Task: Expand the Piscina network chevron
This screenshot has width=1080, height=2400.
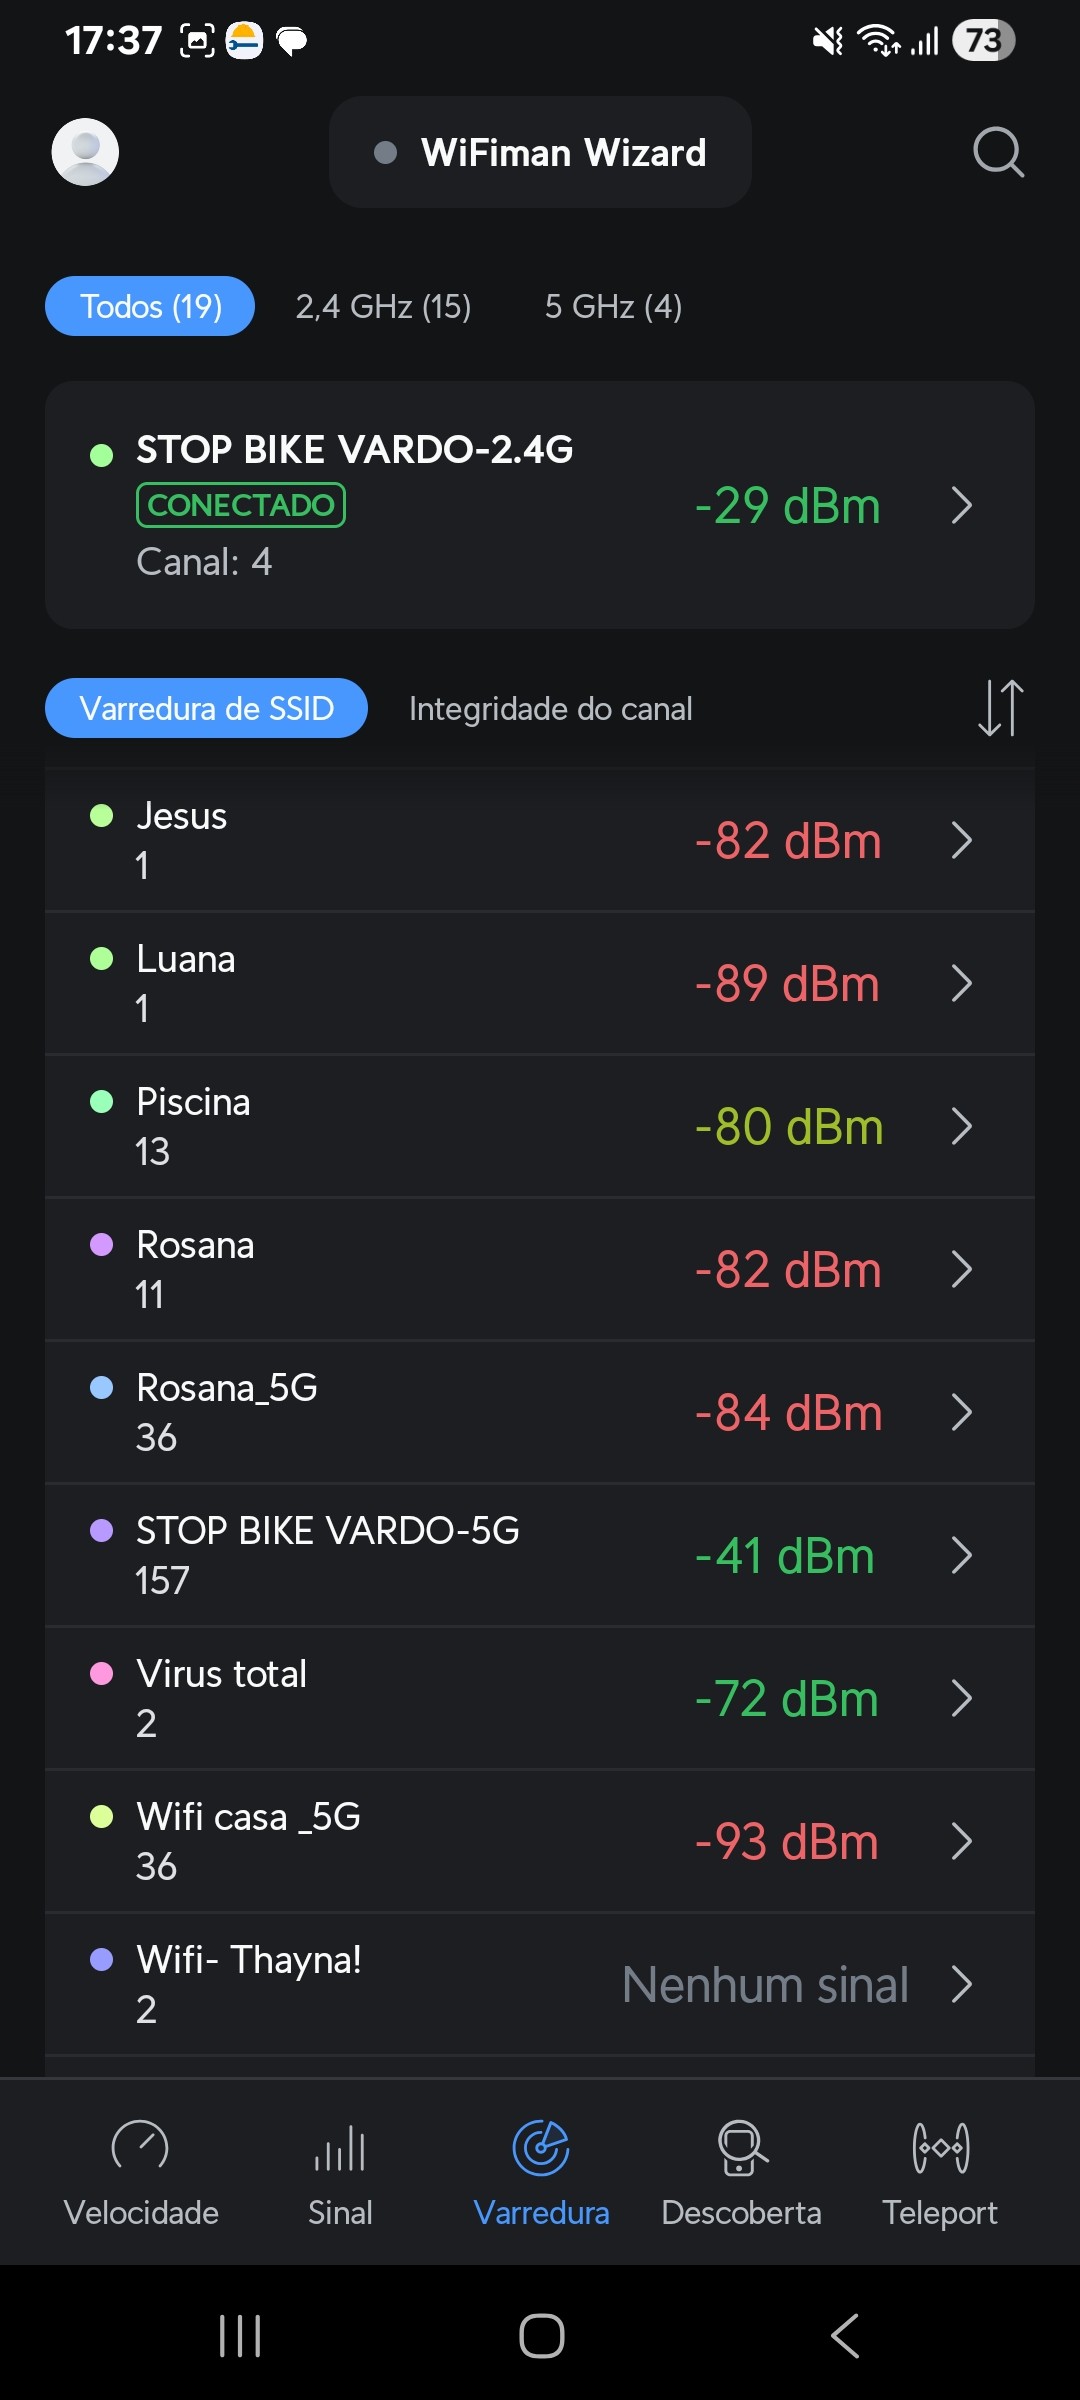Action: [961, 1126]
